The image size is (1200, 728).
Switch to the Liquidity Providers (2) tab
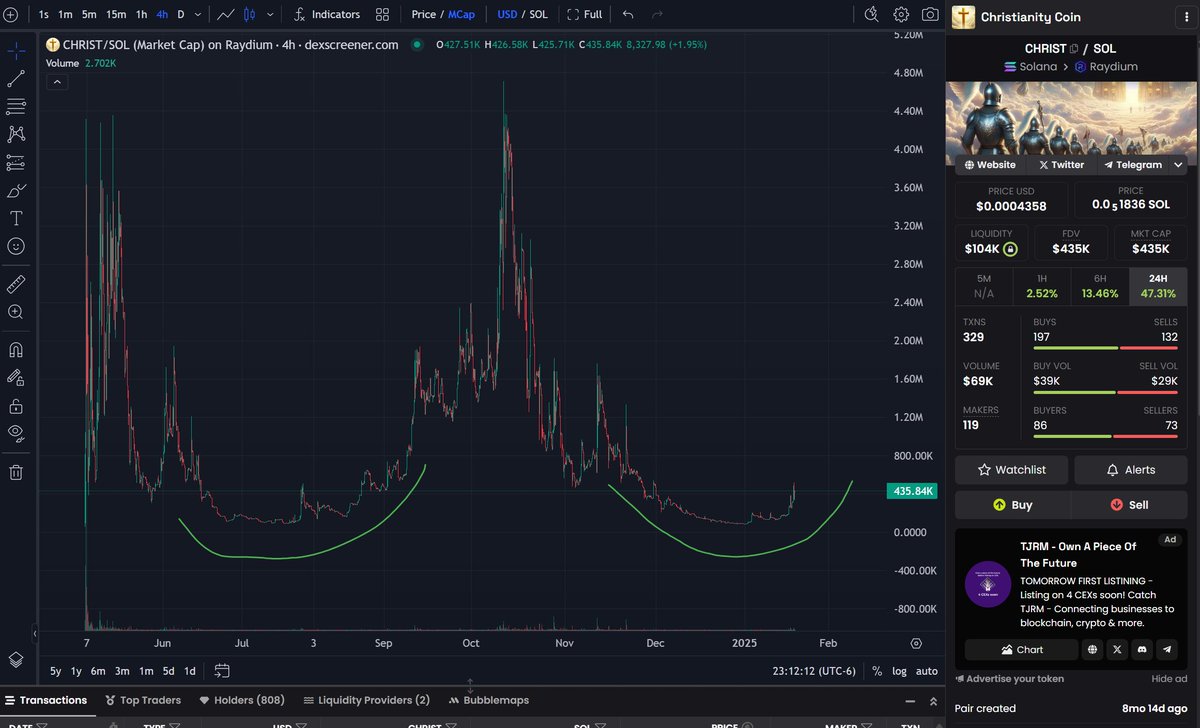(x=366, y=700)
